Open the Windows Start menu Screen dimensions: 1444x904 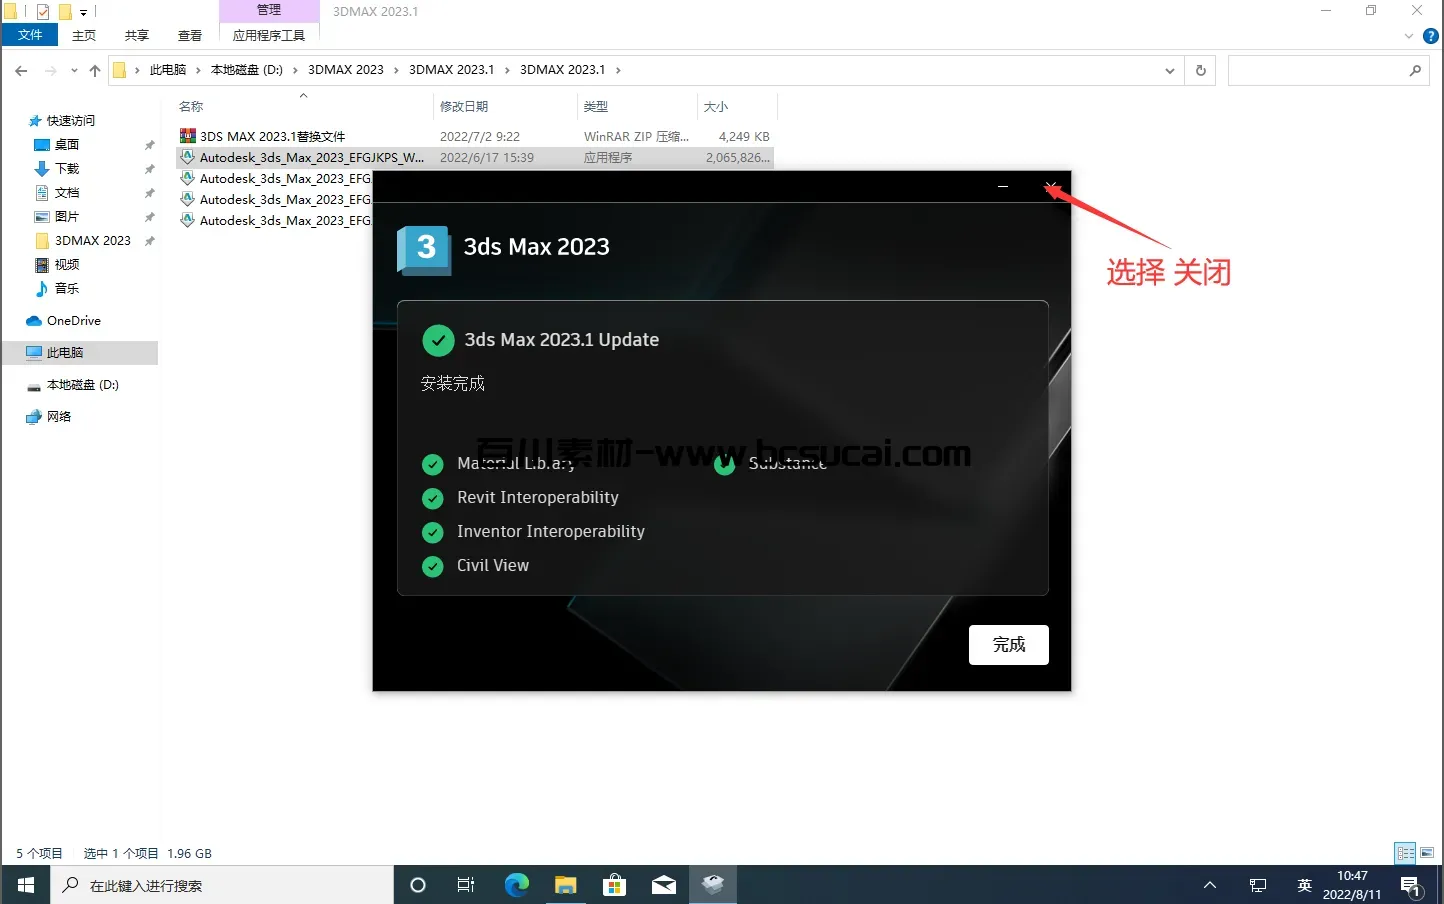coord(26,885)
